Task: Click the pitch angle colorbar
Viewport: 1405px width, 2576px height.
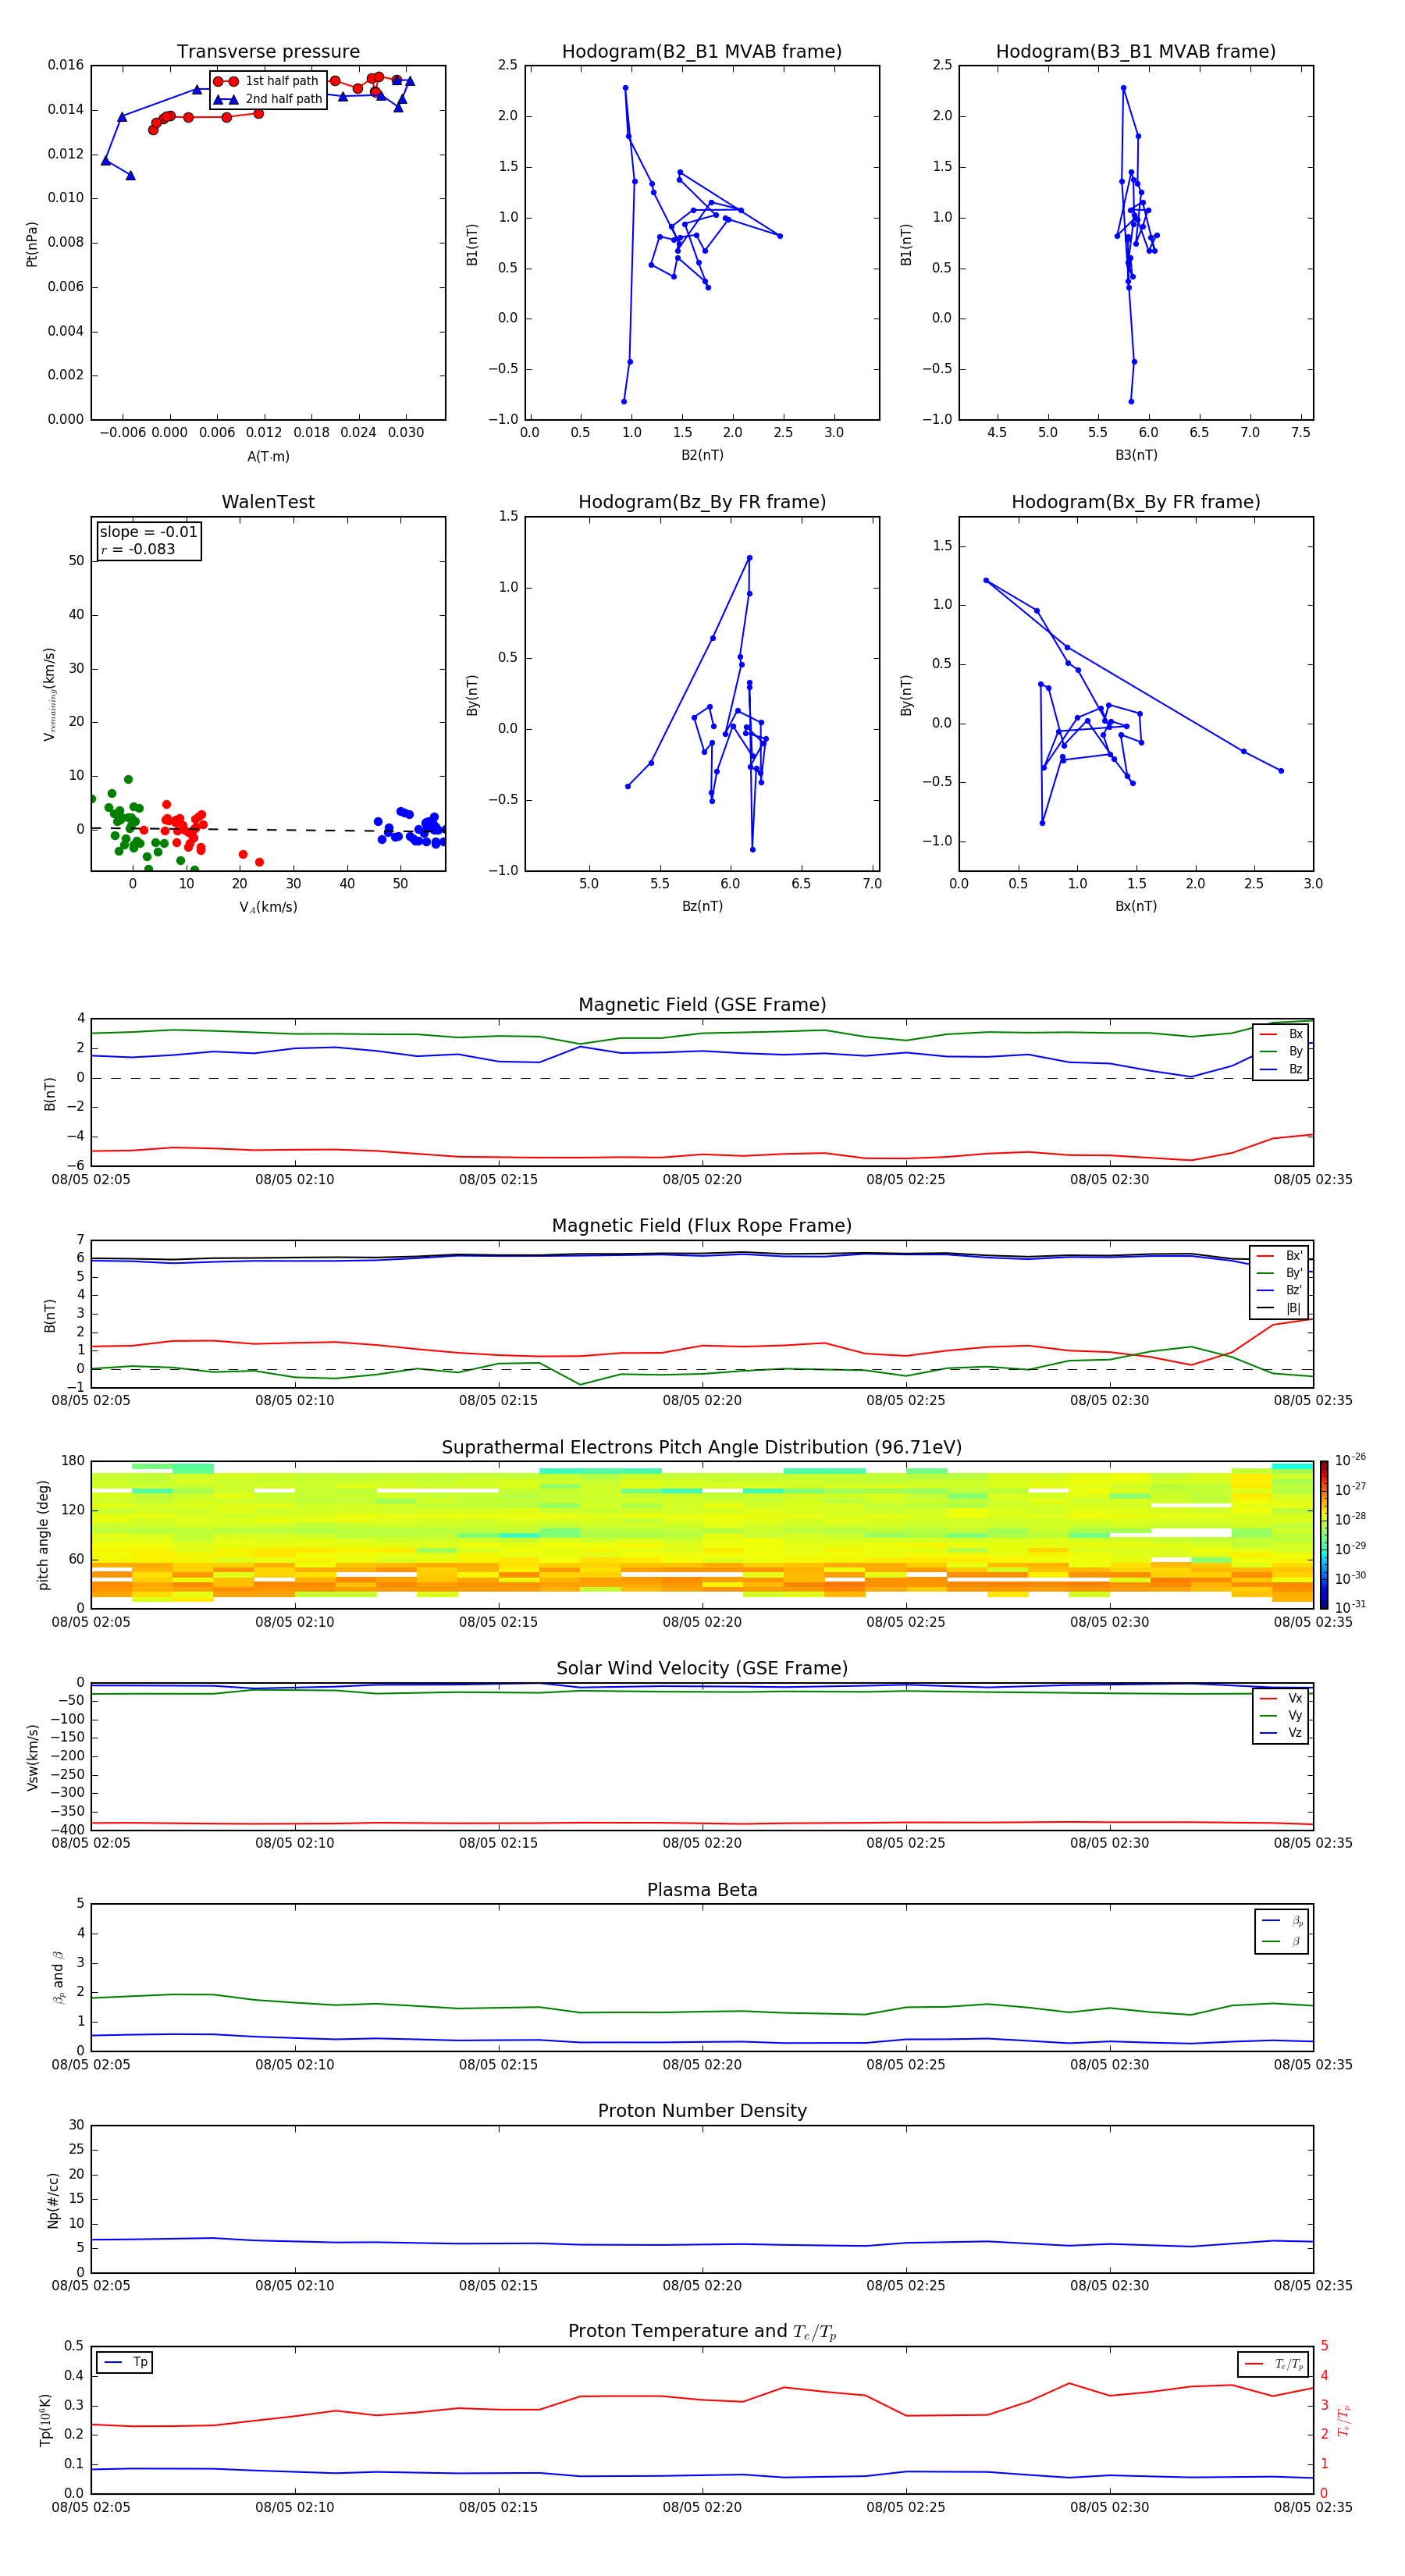Action: click(x=1324, y=1534)
